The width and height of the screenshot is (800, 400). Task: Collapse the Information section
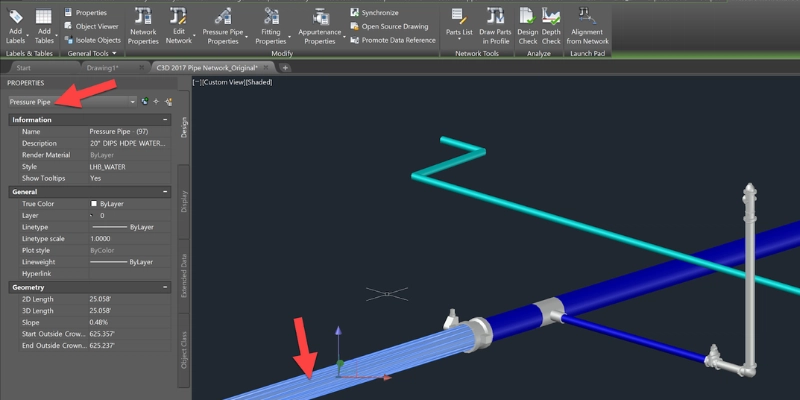click(x=165, y=120)
